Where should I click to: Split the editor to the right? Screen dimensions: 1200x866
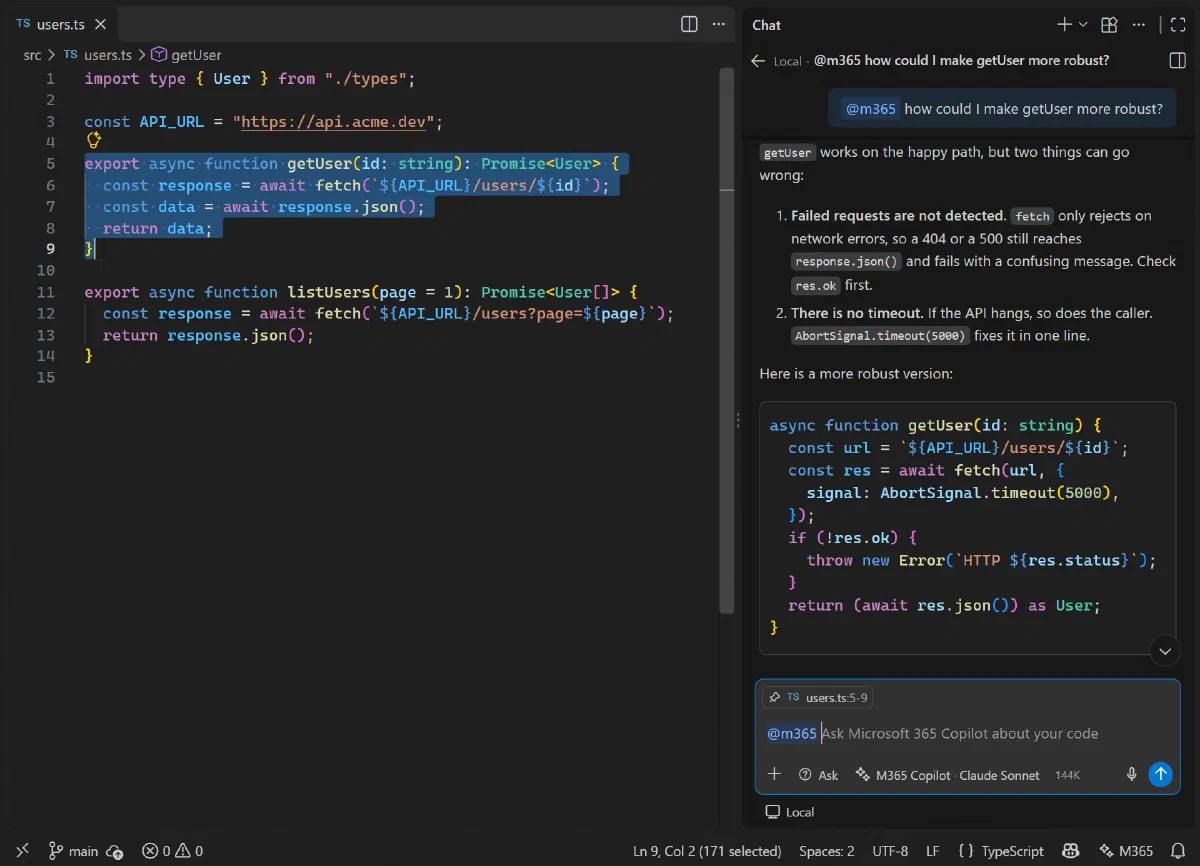(689, 24)
